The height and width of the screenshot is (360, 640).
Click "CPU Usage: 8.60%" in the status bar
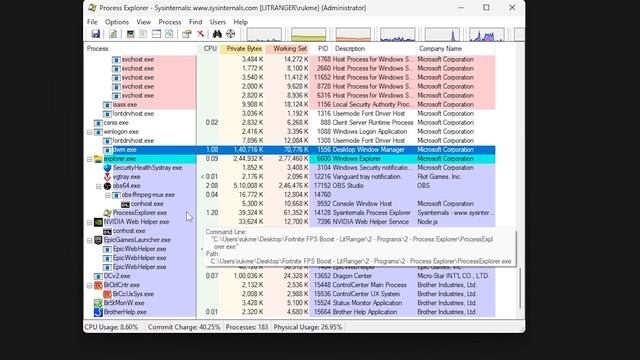111,327
